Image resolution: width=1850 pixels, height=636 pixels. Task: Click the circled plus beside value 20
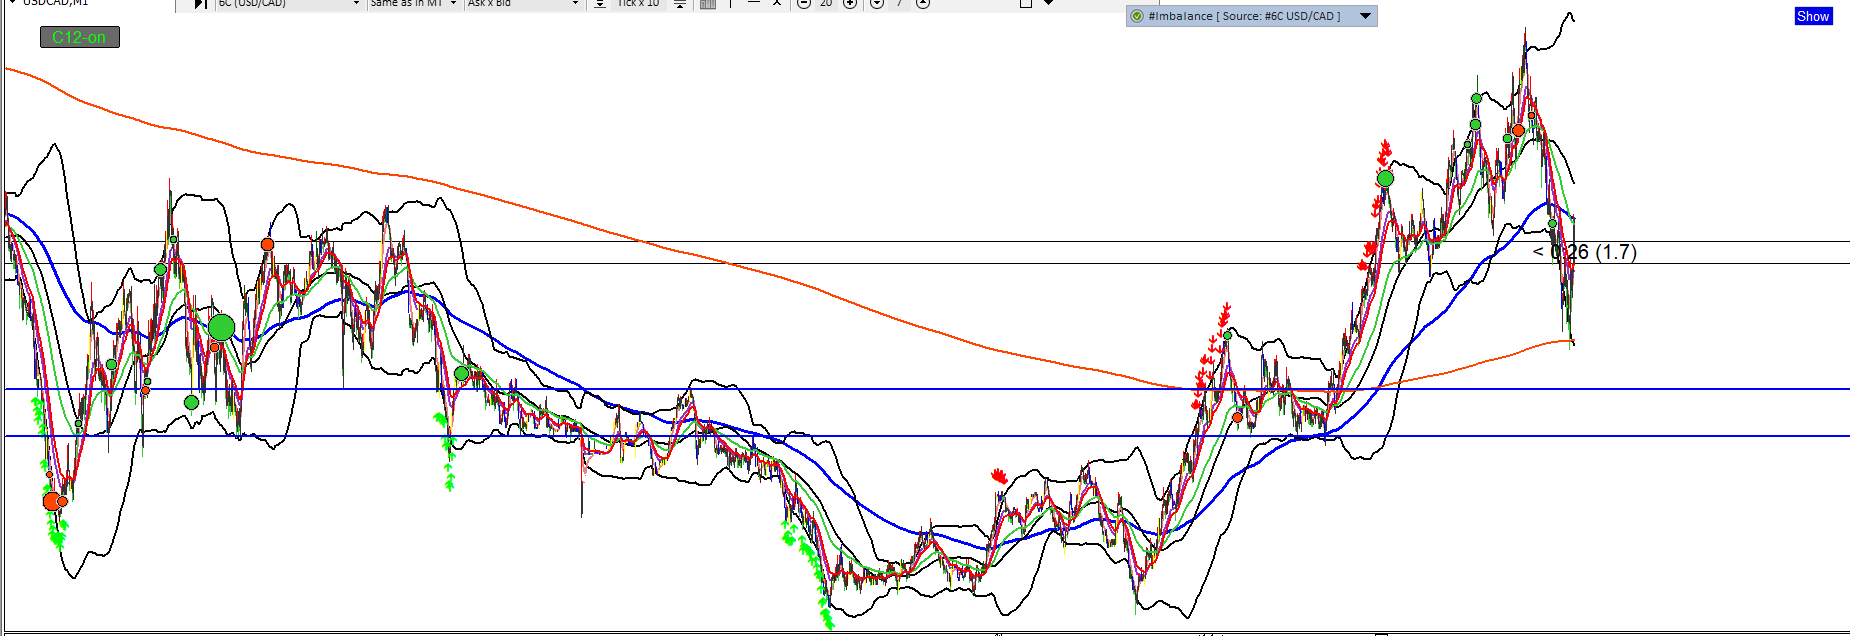pyautogui.click(x=849, y=4)
